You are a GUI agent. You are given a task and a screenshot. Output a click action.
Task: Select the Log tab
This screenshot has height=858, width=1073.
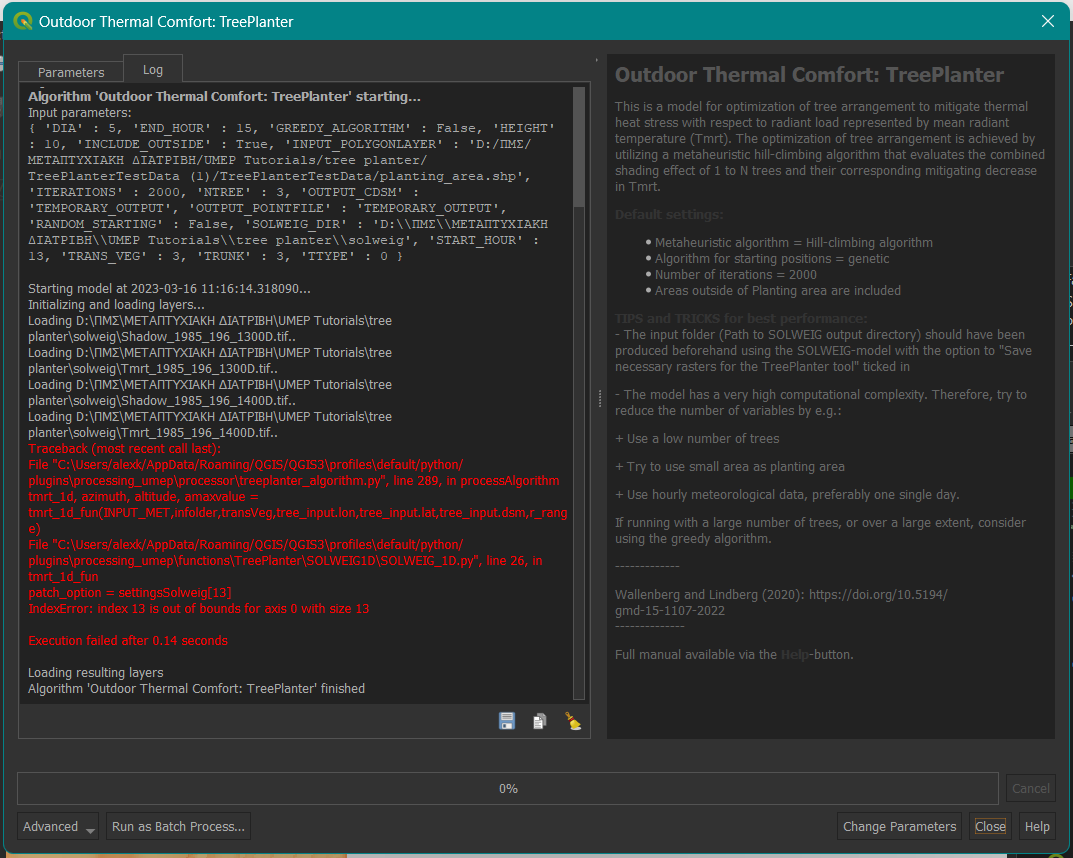[153, 70]
